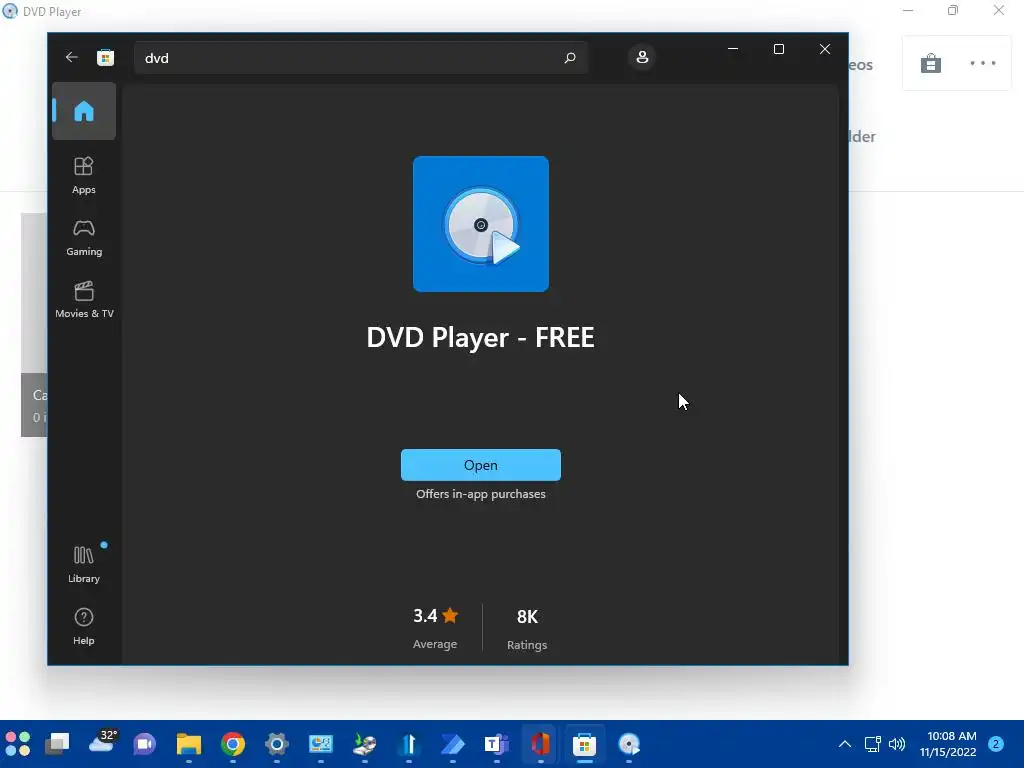Open weather widget showing 32°

coord(103,743)
